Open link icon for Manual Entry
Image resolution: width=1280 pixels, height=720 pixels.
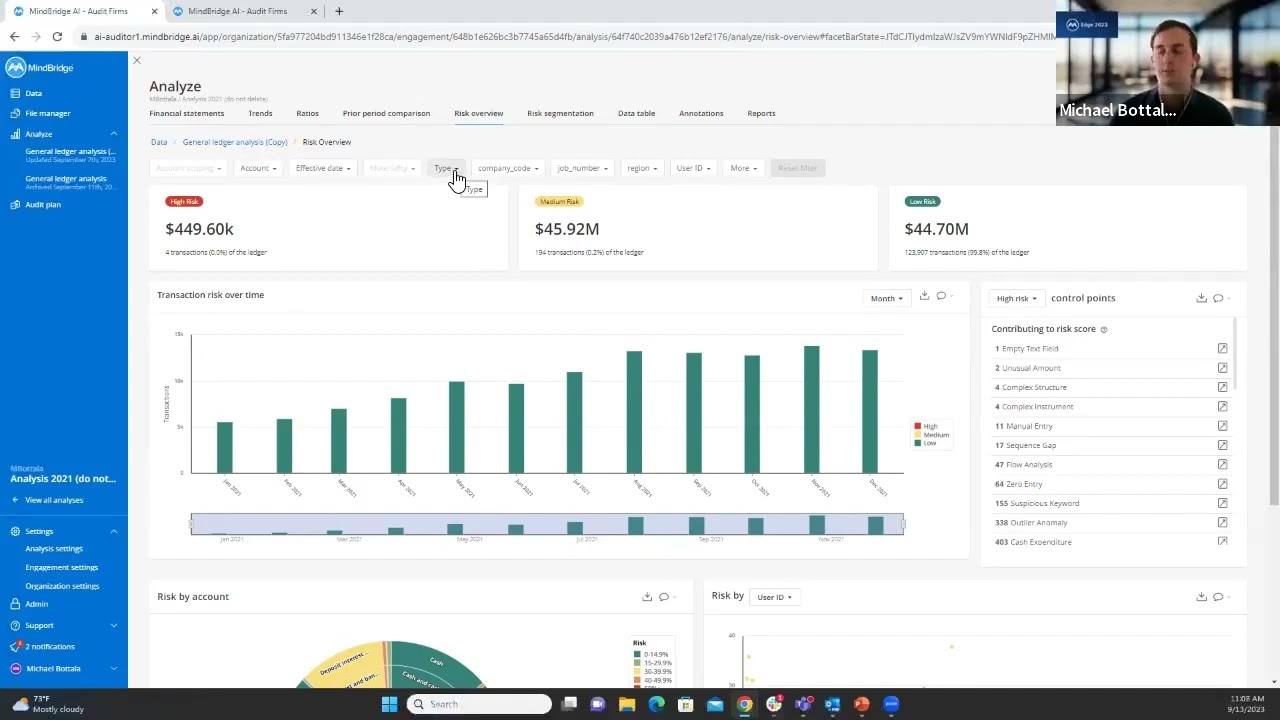(x=1222, y=426)
